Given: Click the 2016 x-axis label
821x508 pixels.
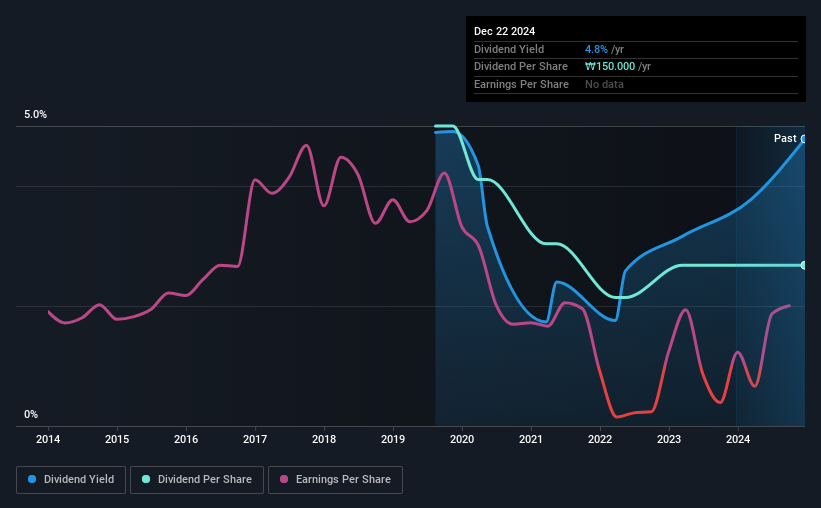Looking at the screenshot, I should pyautogui.click(x=186, y=439).
